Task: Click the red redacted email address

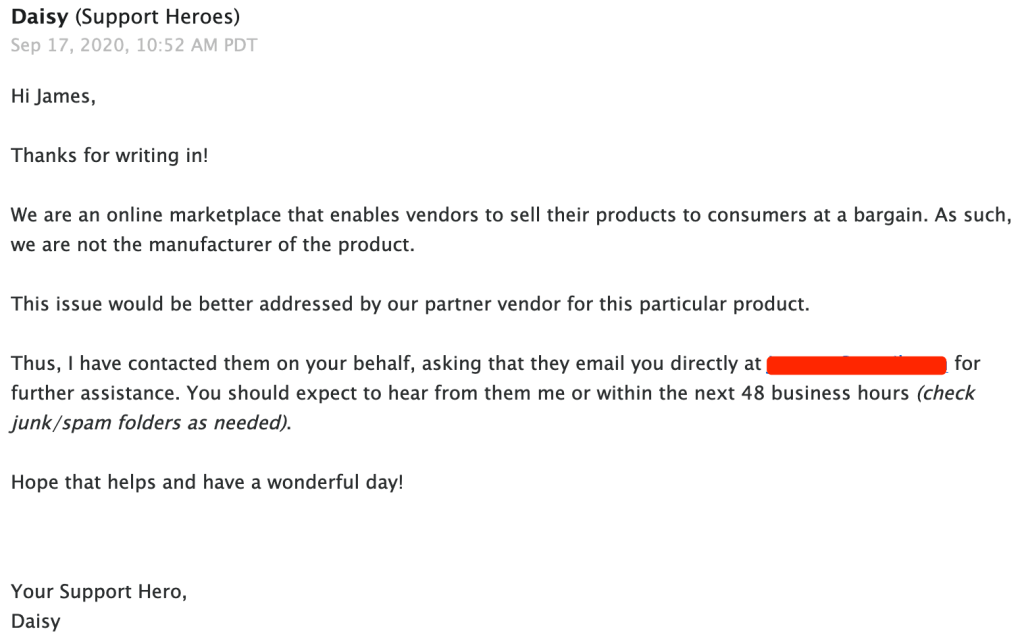Action: pos(856,364)
